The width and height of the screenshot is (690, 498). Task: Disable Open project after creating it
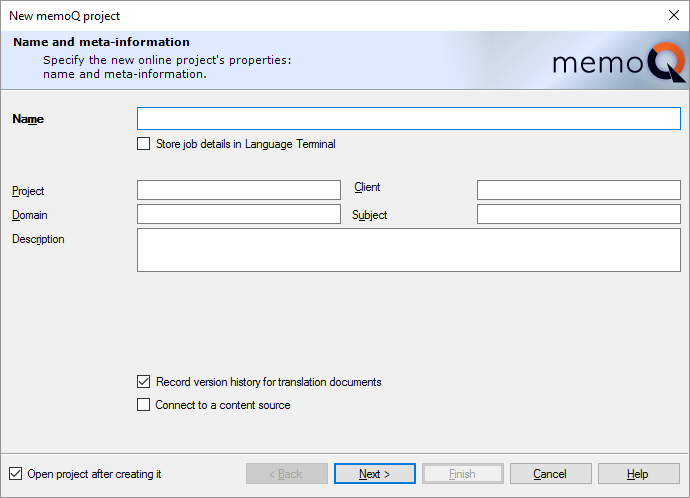click(x=15, y=474)
